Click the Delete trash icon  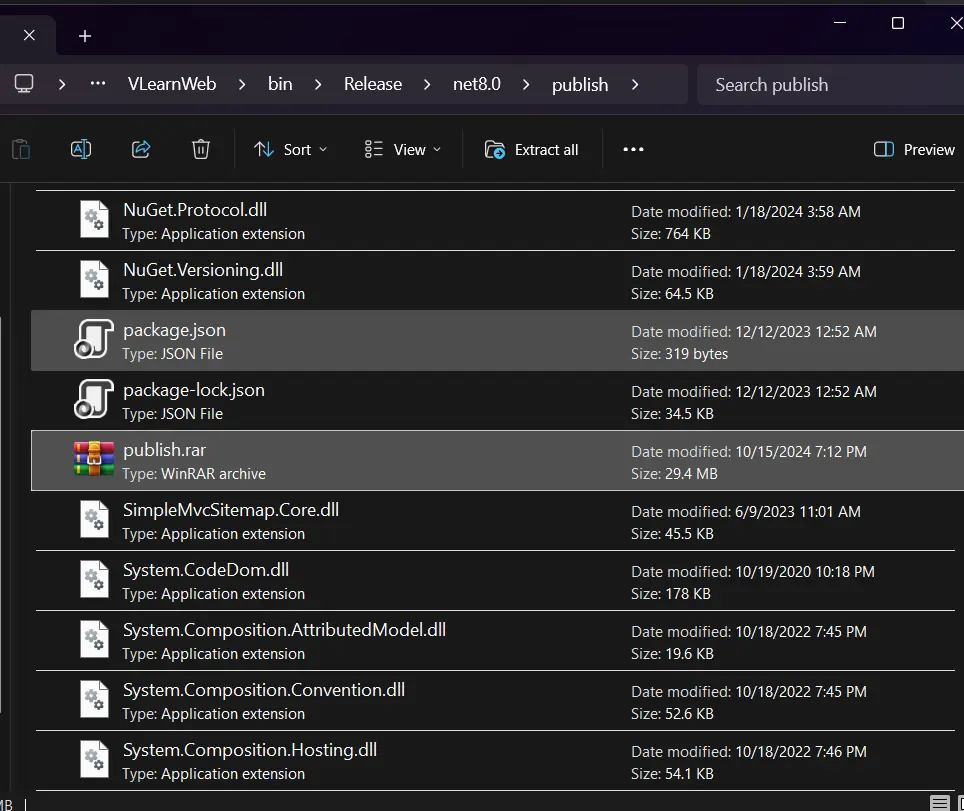click(200, 148)
